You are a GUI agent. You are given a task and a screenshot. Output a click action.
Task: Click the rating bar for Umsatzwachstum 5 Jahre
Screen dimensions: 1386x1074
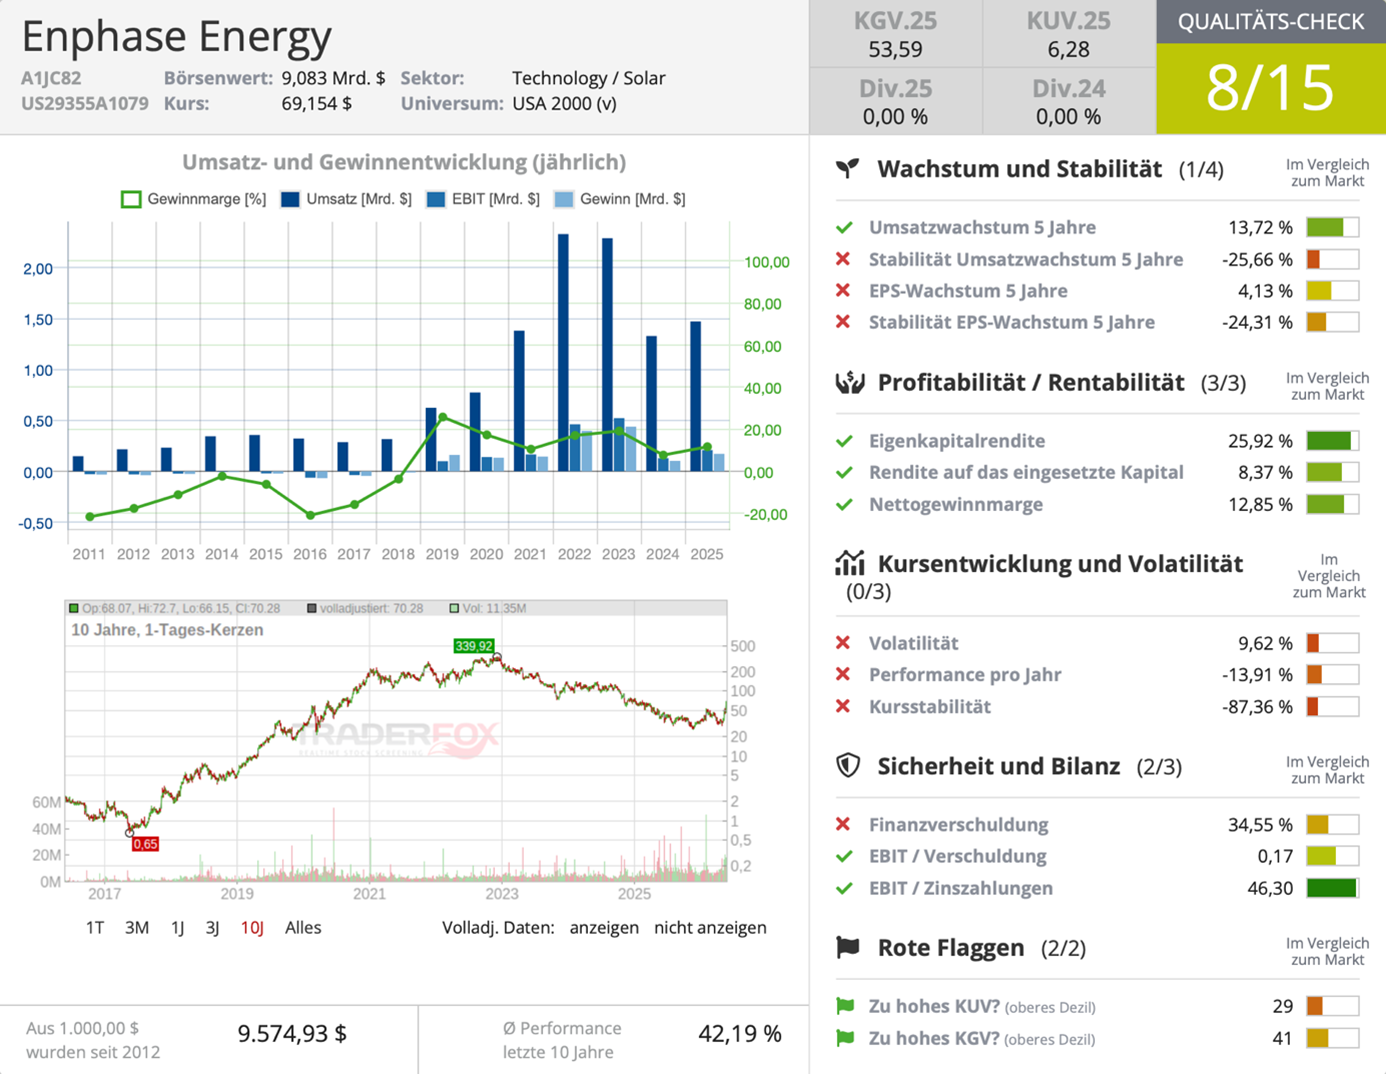point(1332,227)
